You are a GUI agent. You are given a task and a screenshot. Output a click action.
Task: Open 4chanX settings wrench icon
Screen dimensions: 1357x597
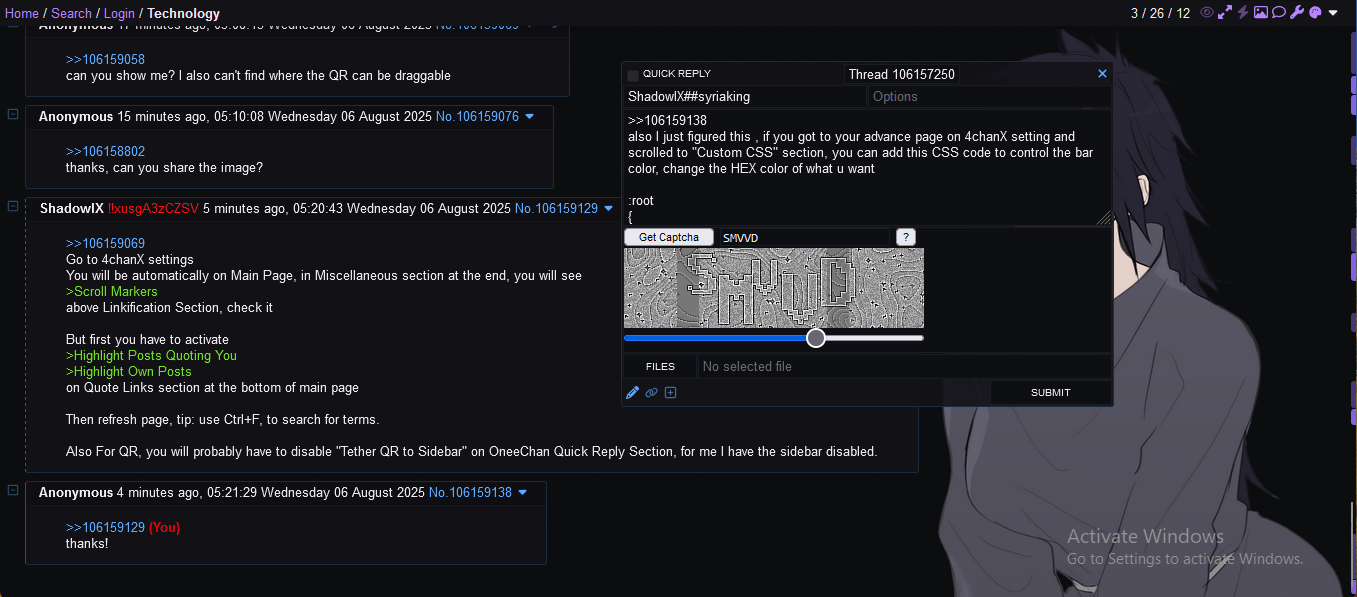coord(1297,13)
